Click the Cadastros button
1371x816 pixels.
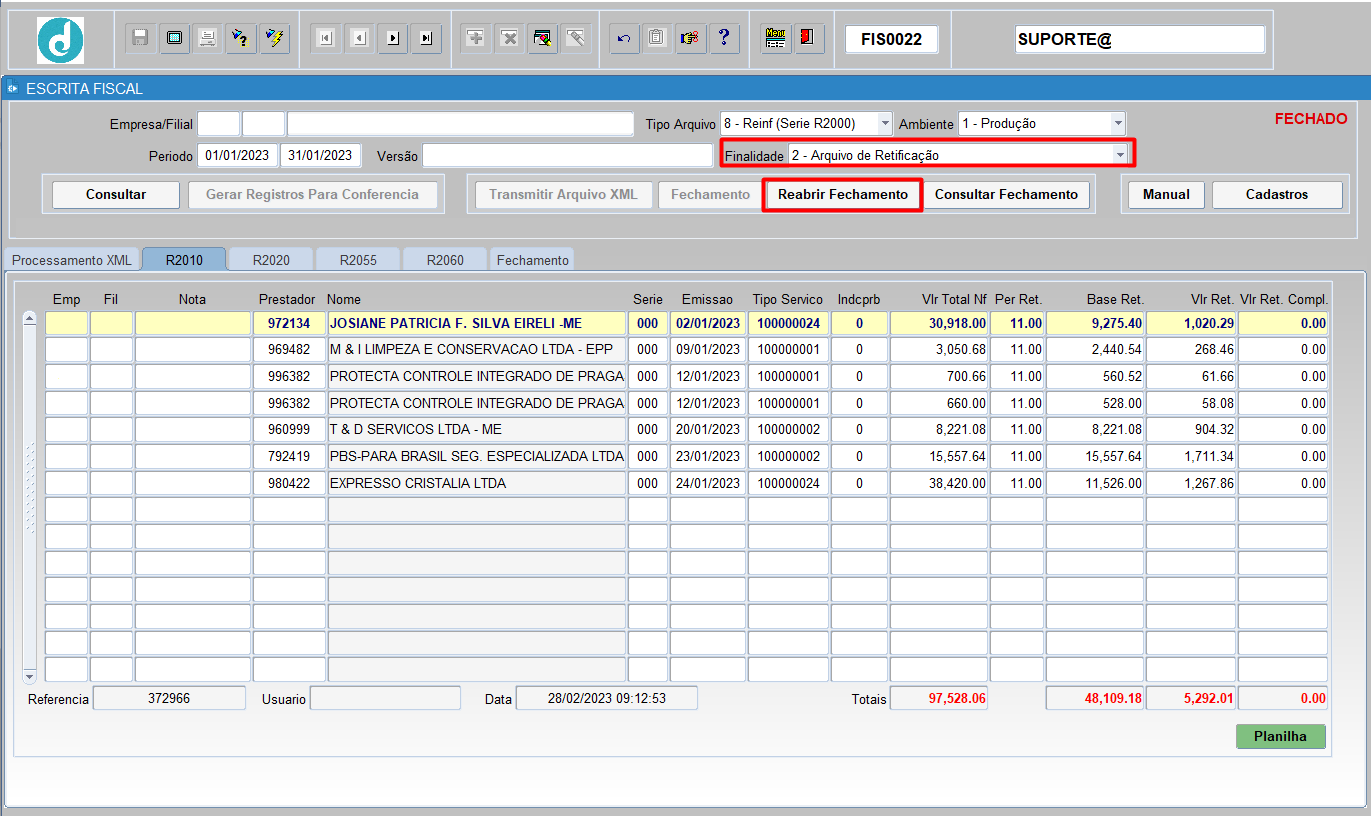click(1277, 195)
